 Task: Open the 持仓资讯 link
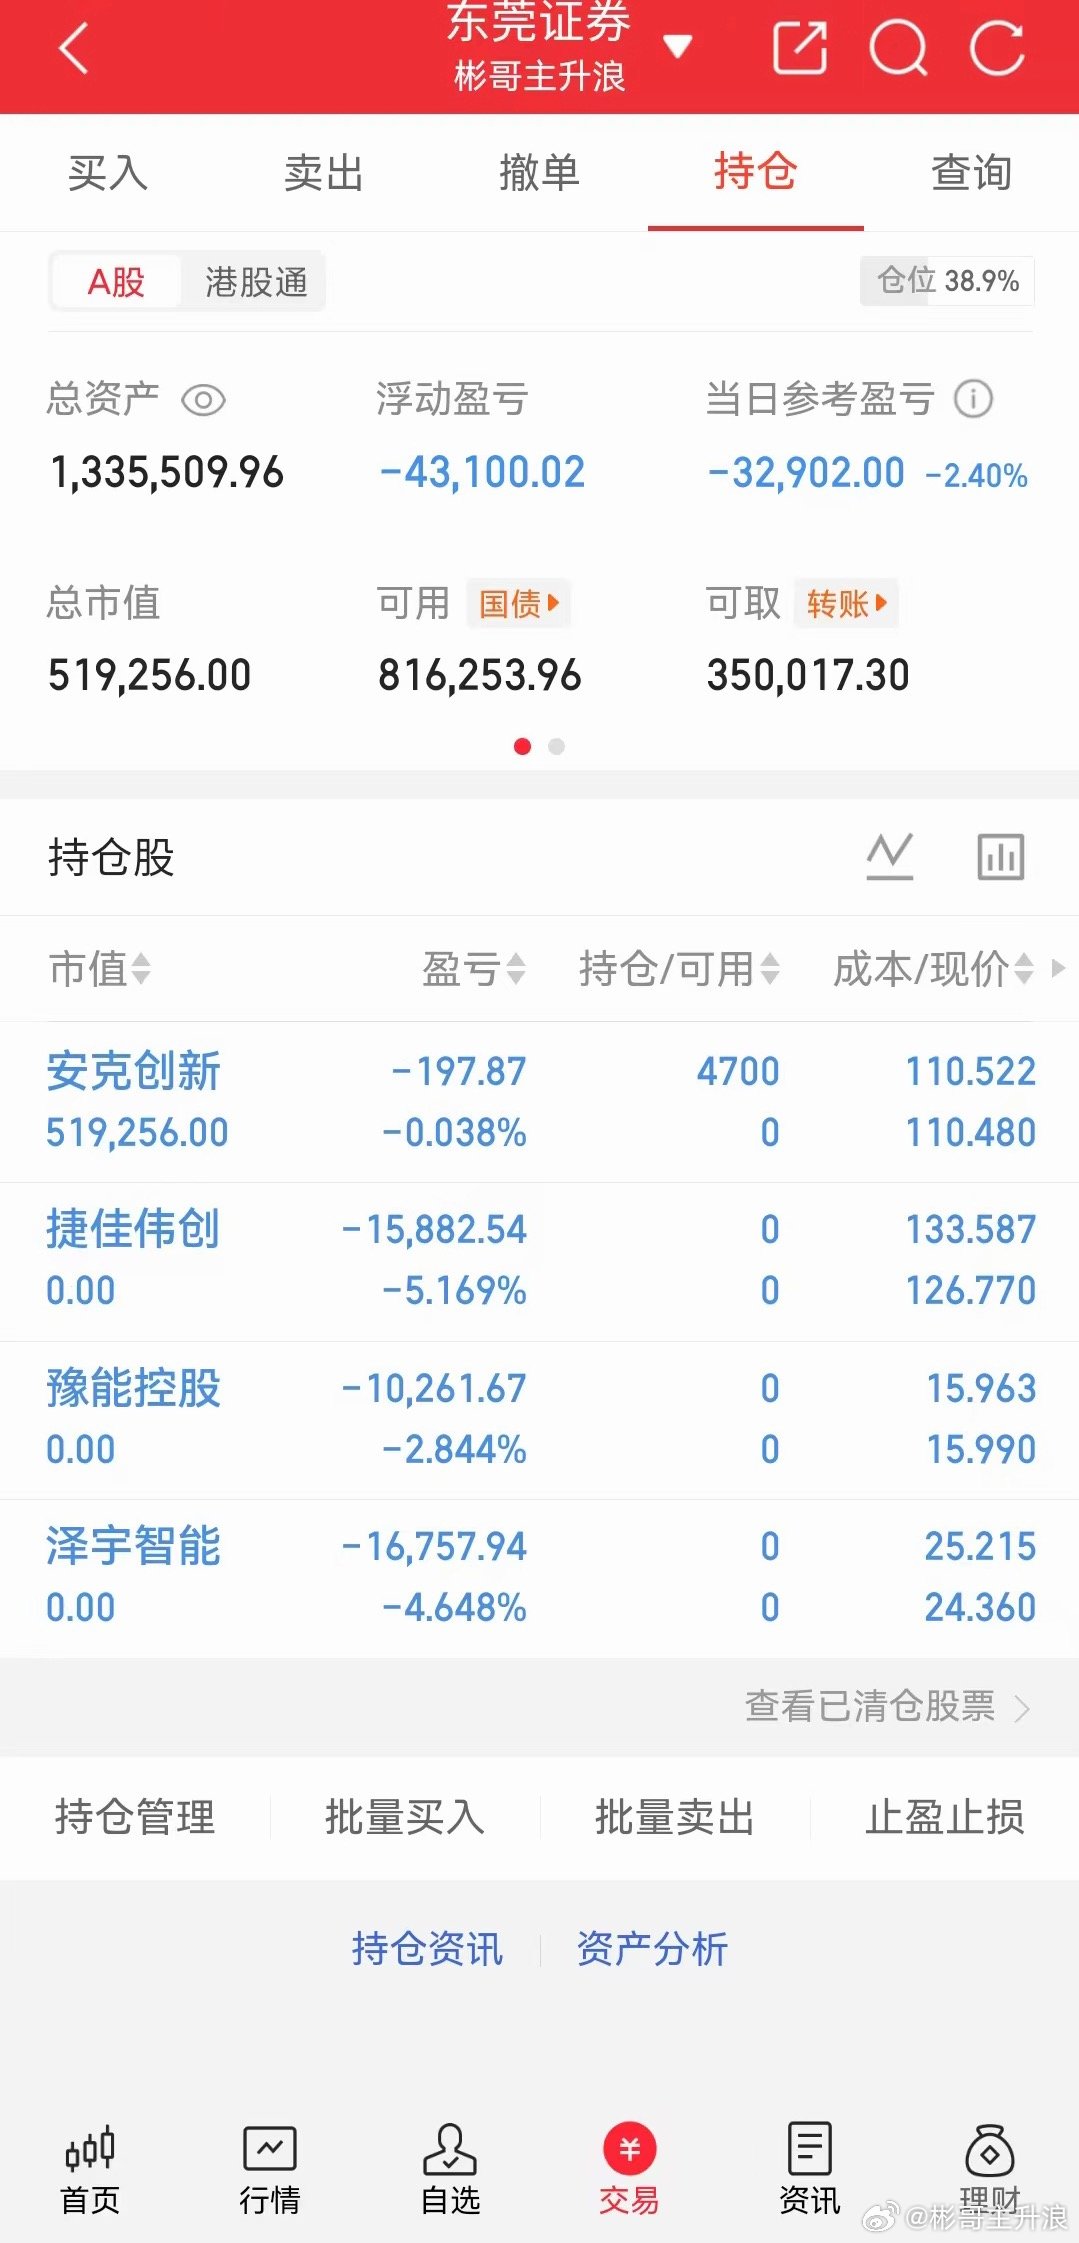(427, 1948)
